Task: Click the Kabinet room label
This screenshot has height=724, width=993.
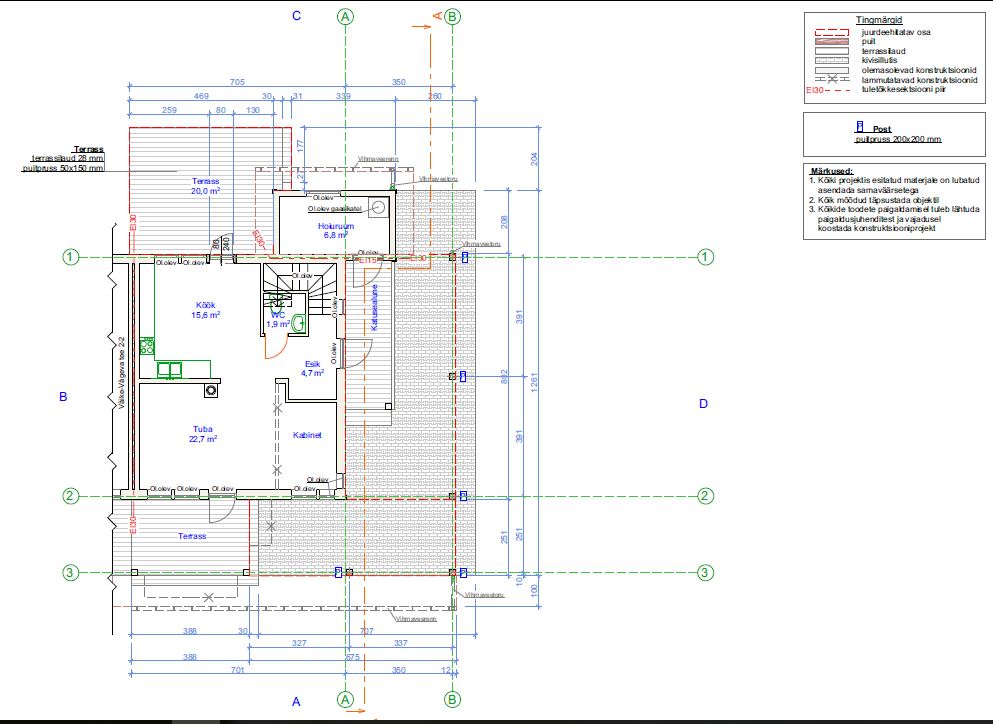Action: pyautogui.click(x=307, y=435)
